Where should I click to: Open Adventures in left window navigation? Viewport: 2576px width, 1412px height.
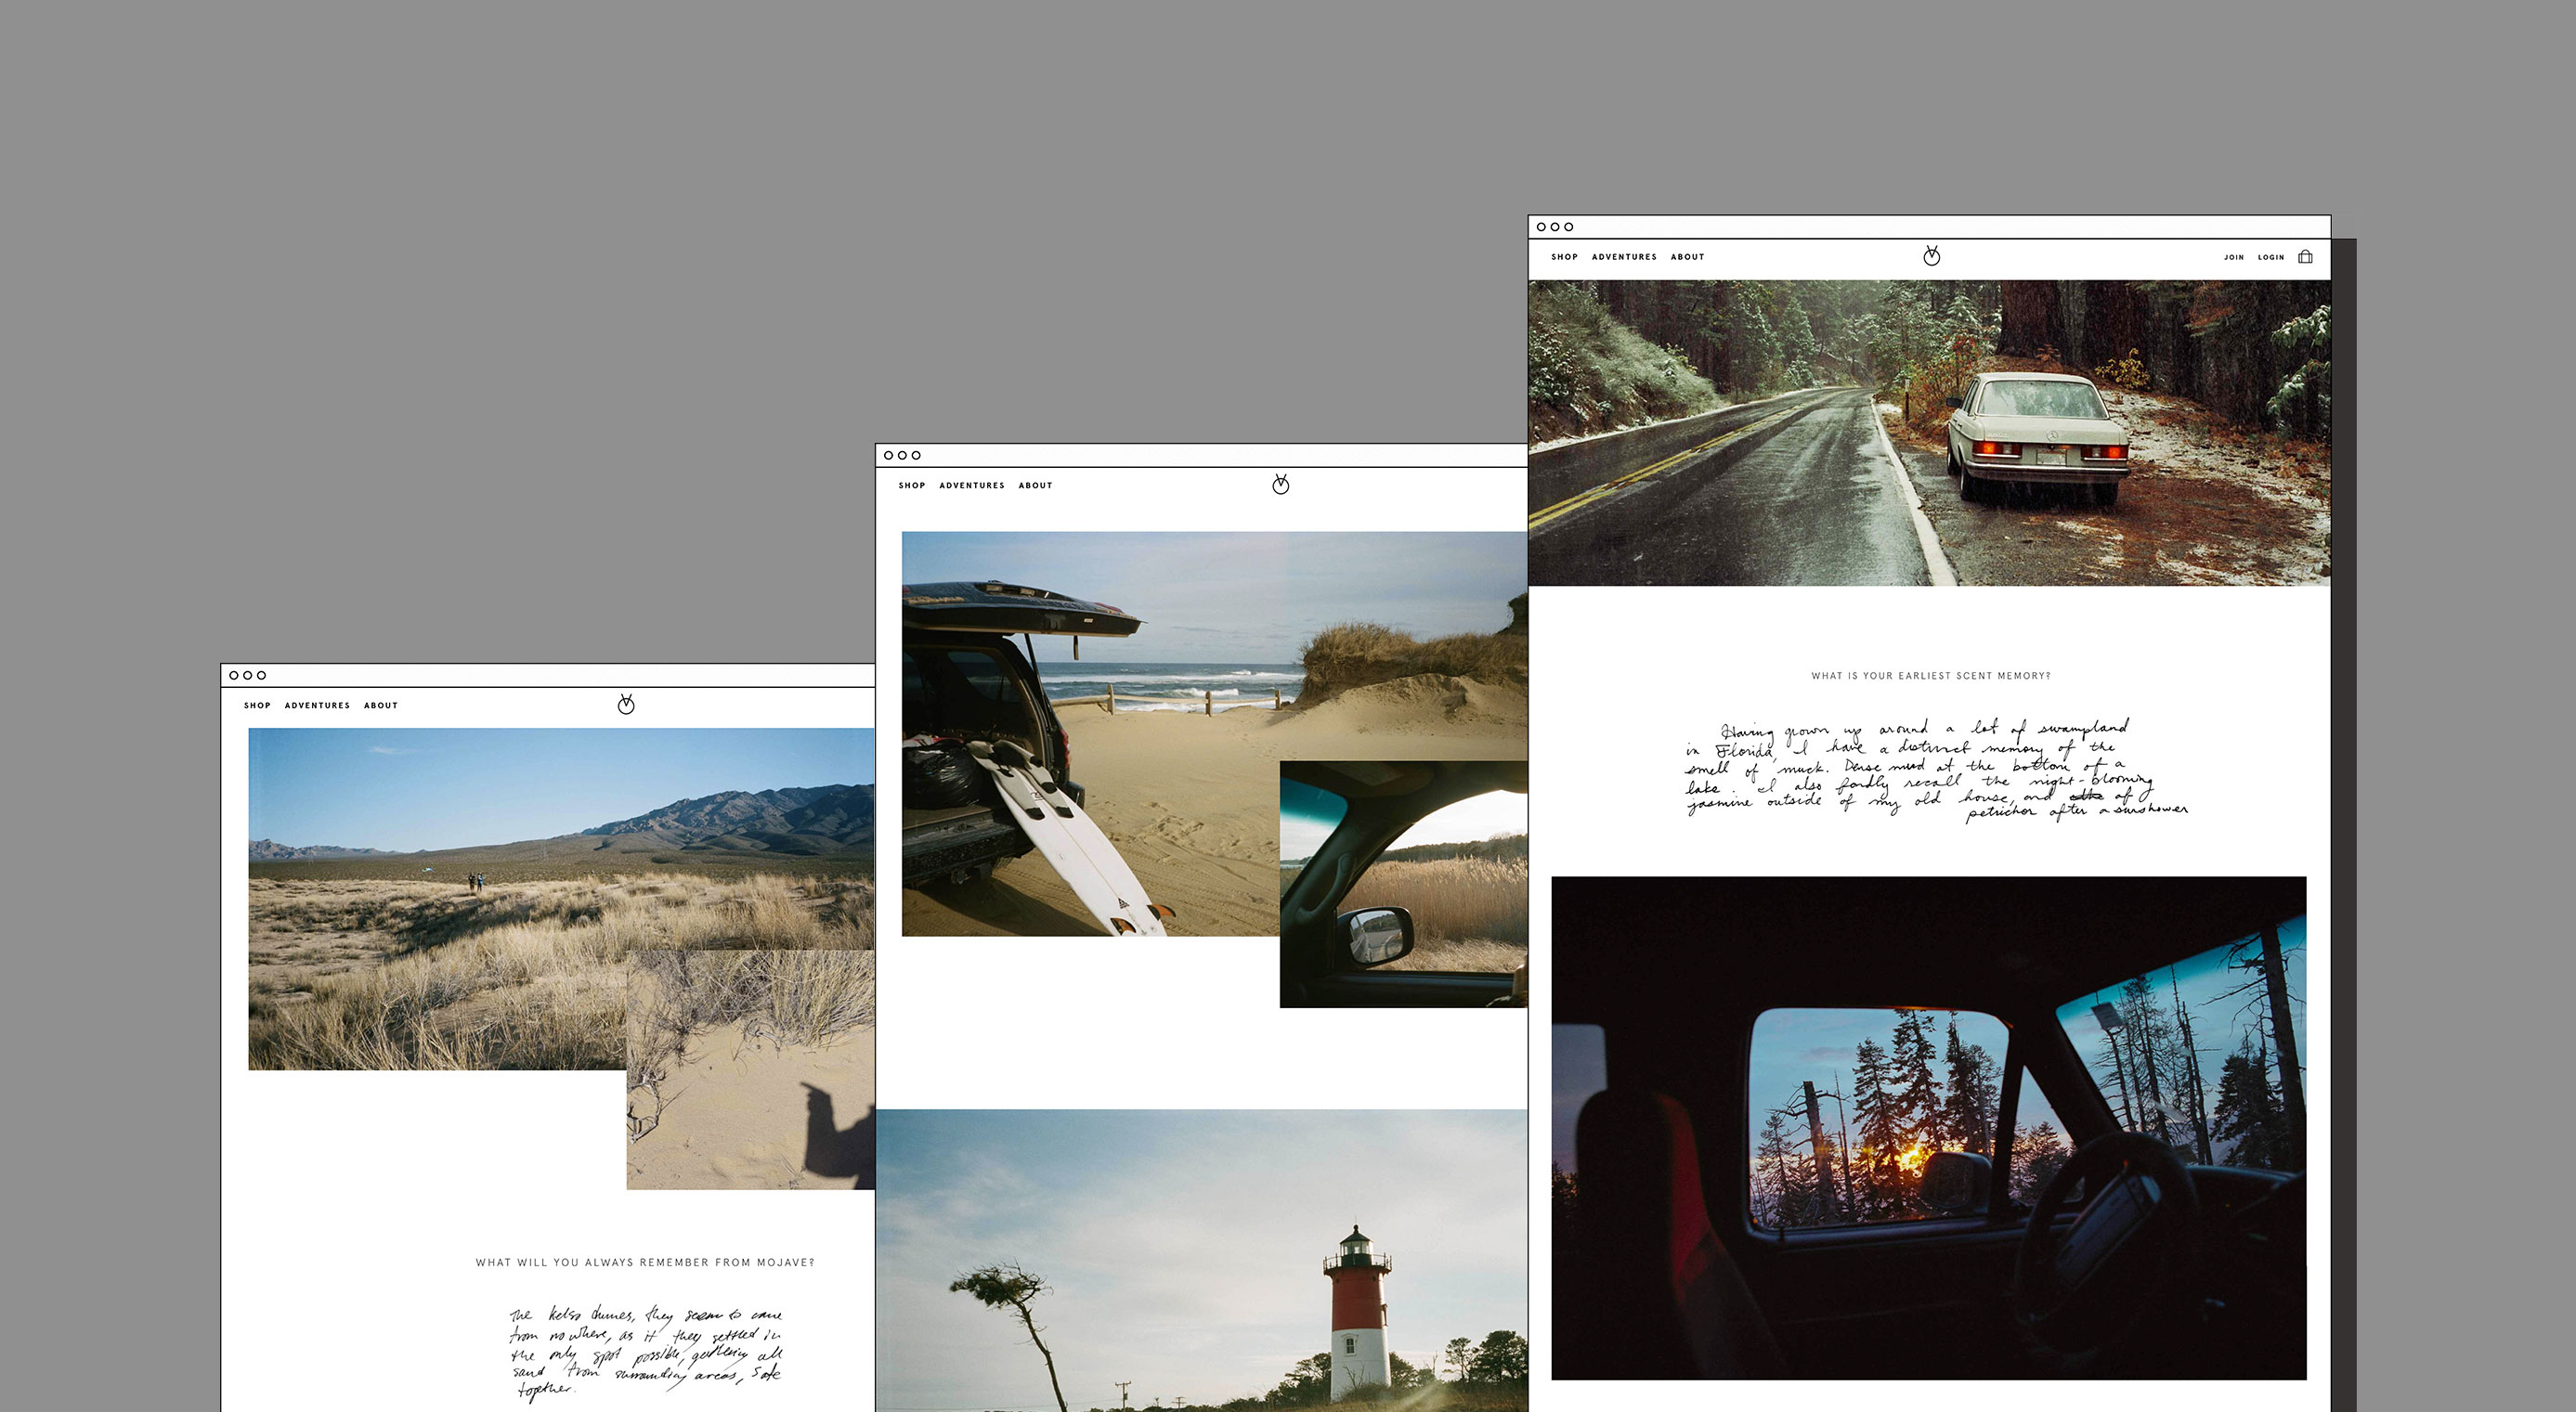pos(317,706)
